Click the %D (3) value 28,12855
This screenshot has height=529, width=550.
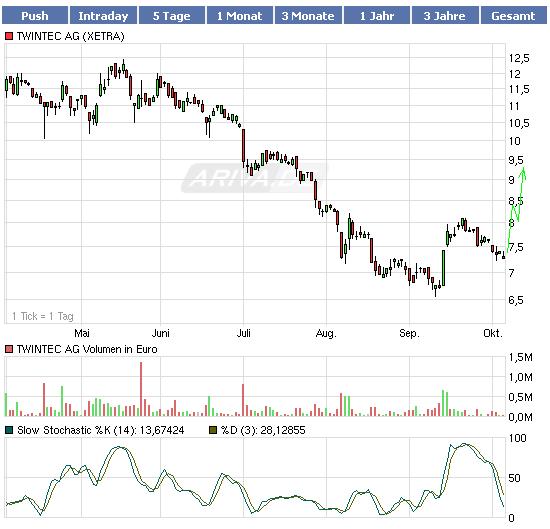283,430
